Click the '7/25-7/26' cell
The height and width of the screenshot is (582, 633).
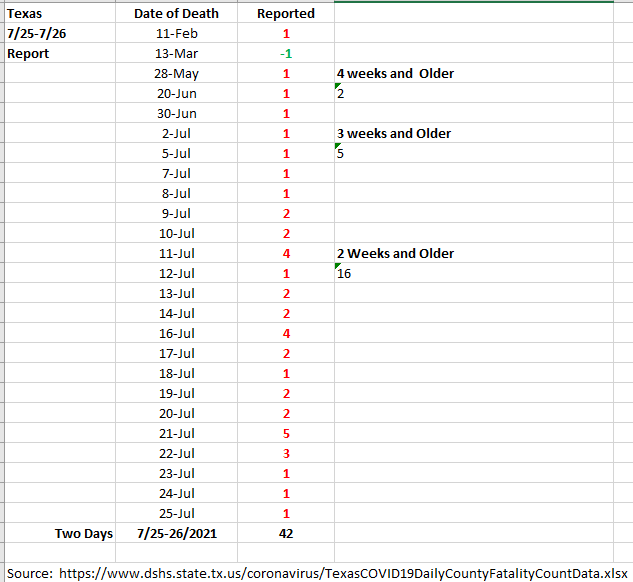[x=60, y=33]
